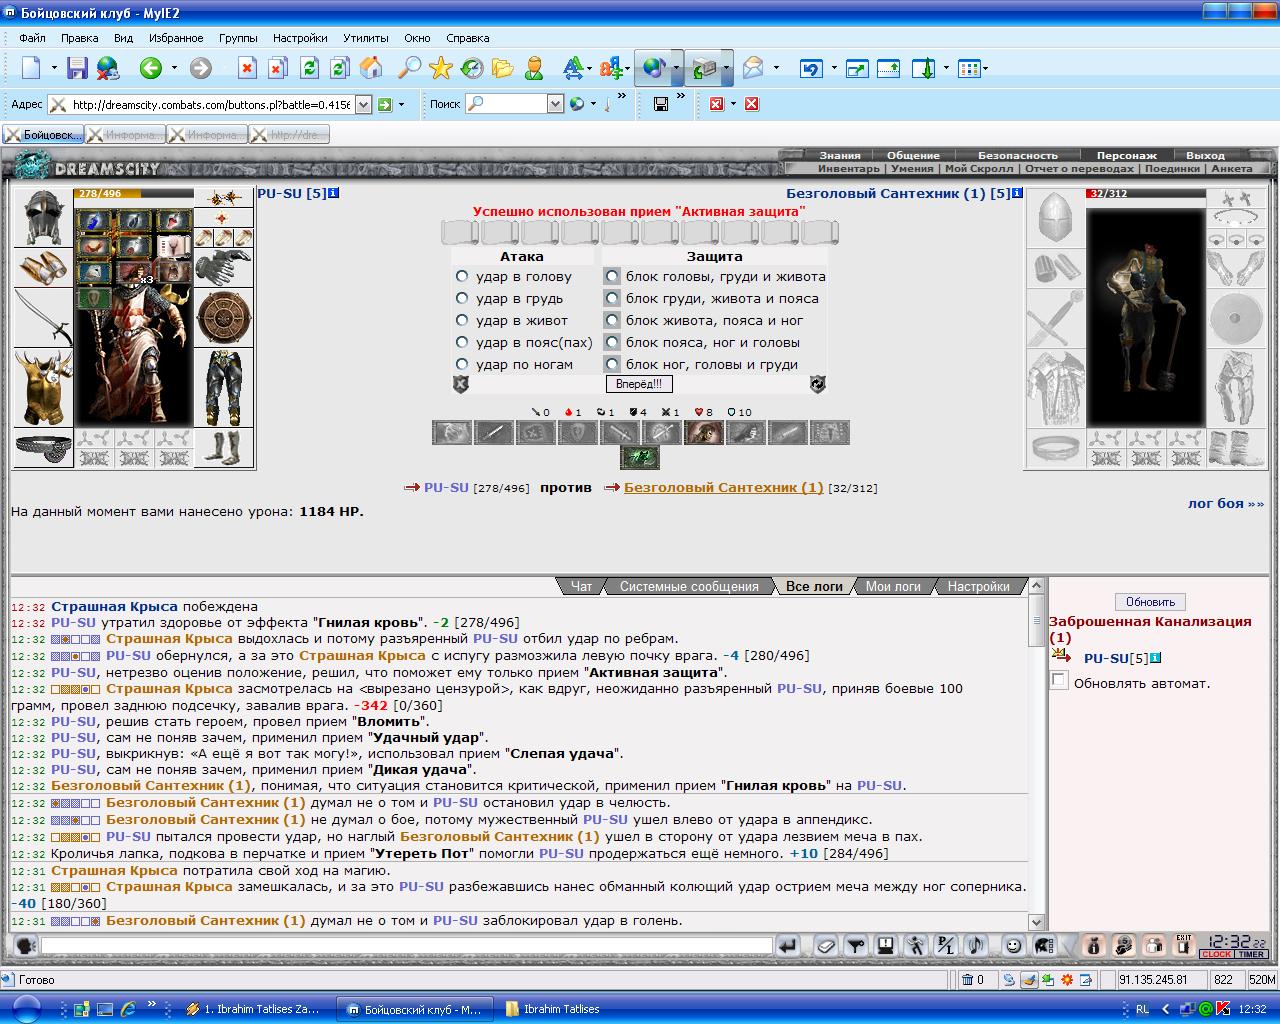
Task: Click the send message arrow beside chat input
Action: [788, 945]
